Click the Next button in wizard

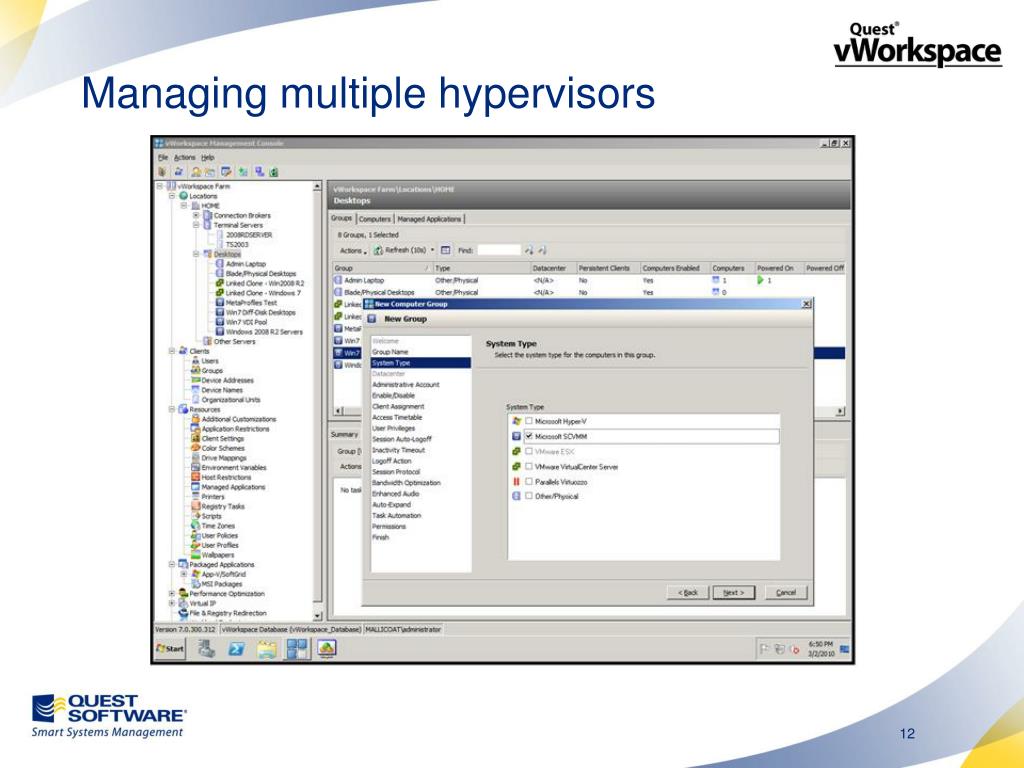click(x=733, y=592)
